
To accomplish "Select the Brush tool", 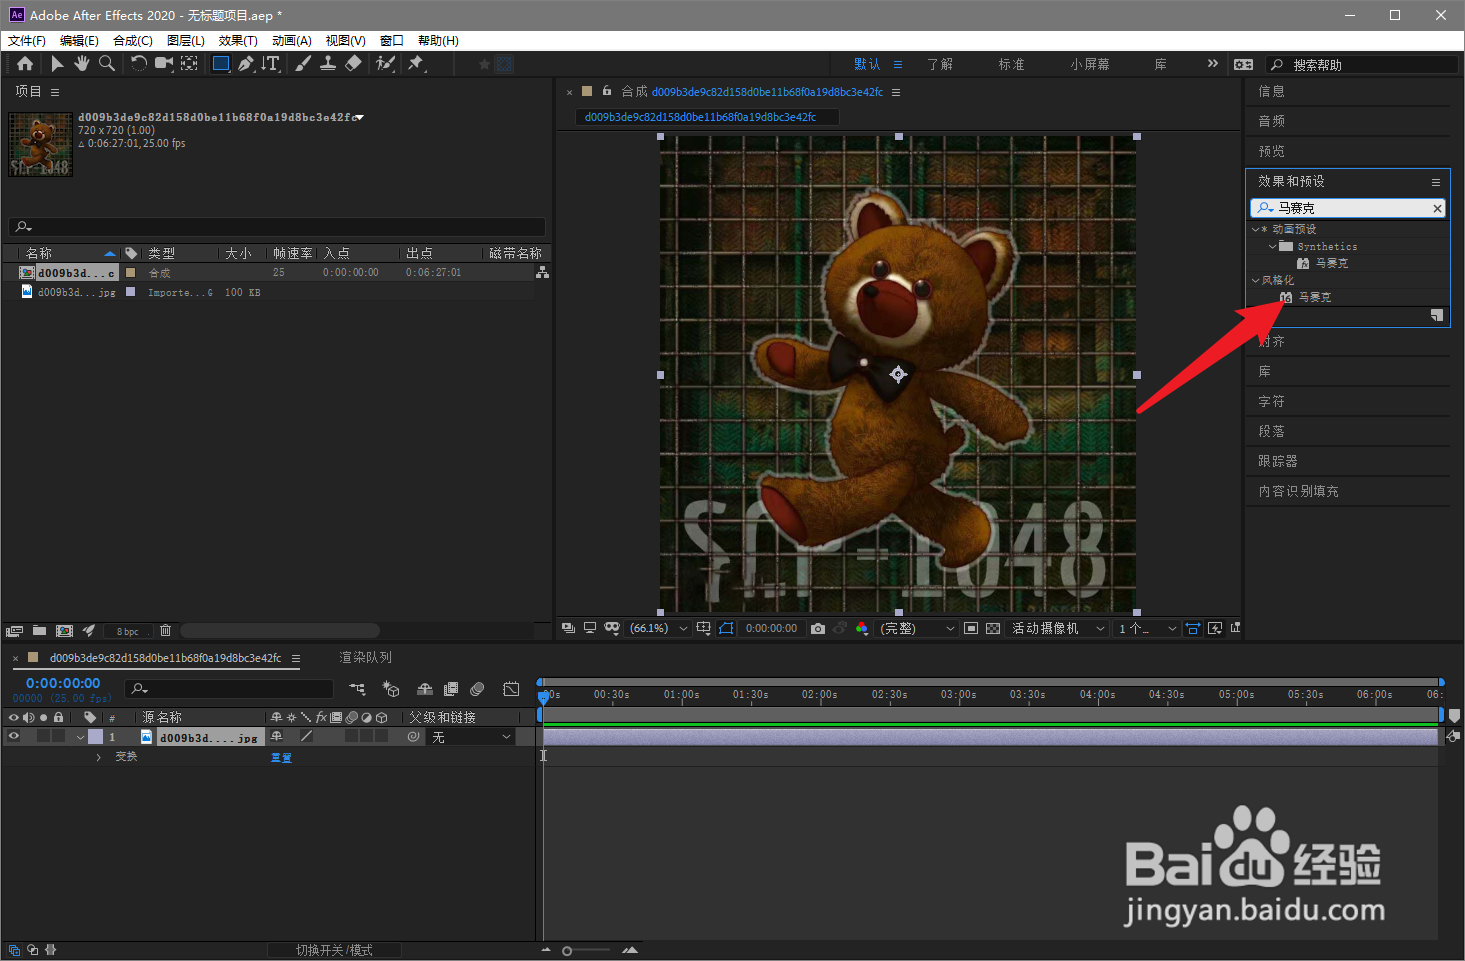I will pyautogui.click(x=303, y=64).
